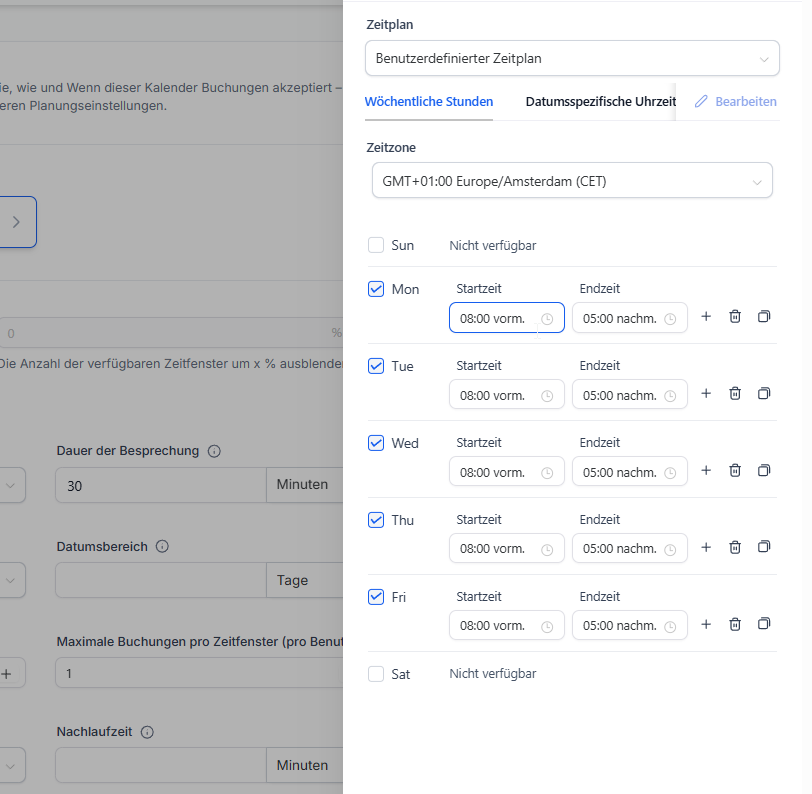Remove Friday's time range via trash icon
This screenshot has width=812, height=794.
pos(735,625)
